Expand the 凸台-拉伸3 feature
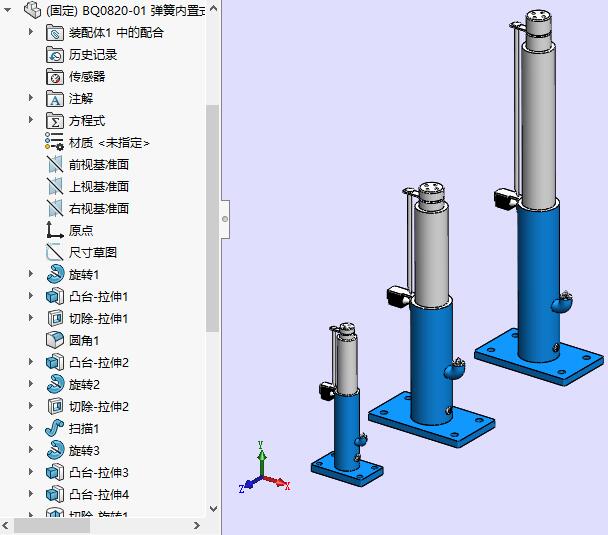608x535 pixels. click(31, 472)
